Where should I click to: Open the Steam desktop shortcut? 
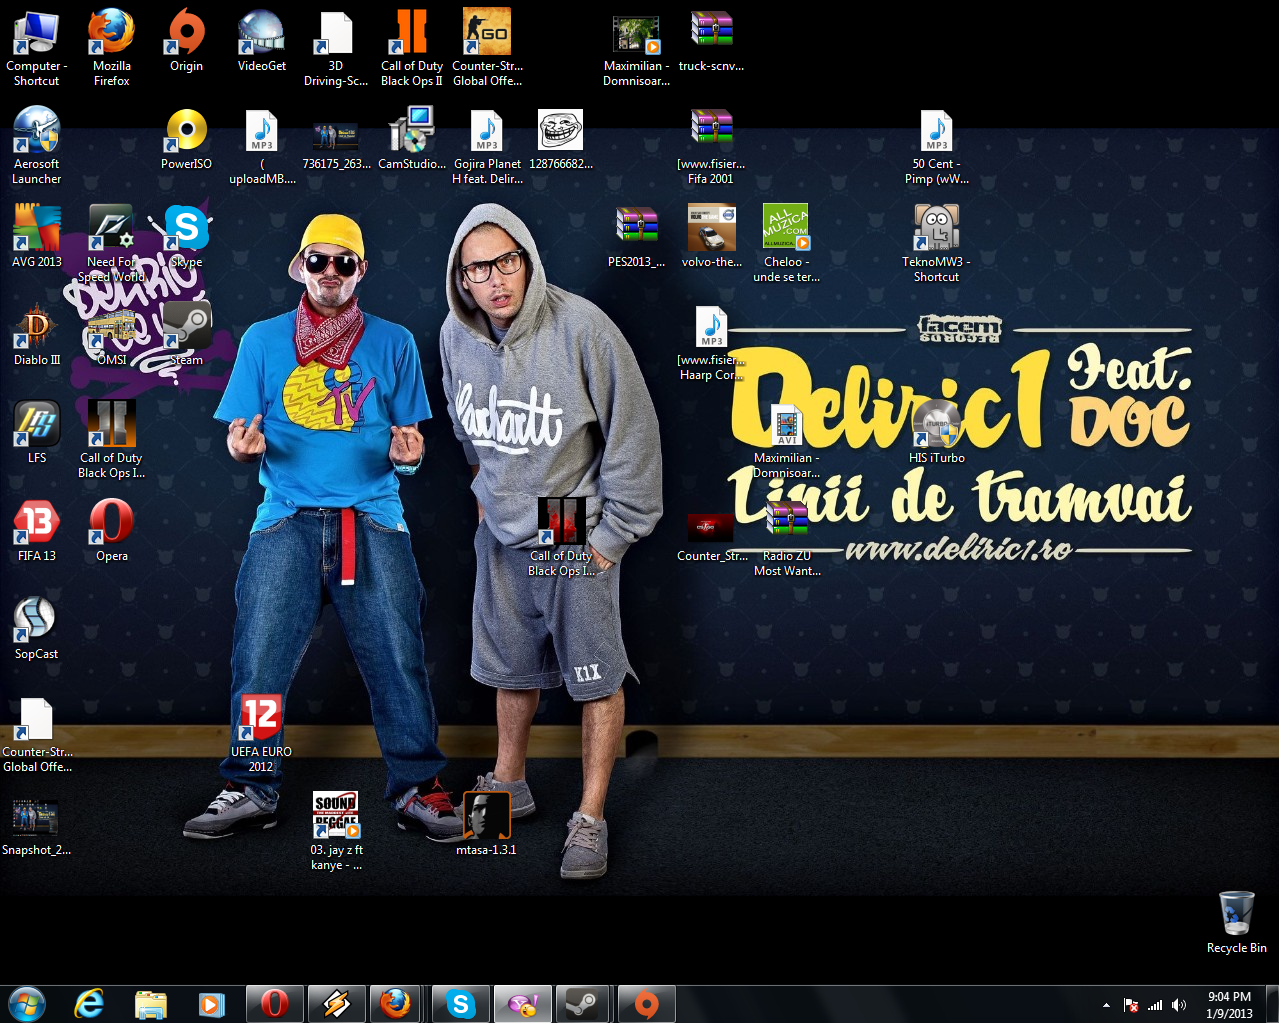tap(186, 334)
